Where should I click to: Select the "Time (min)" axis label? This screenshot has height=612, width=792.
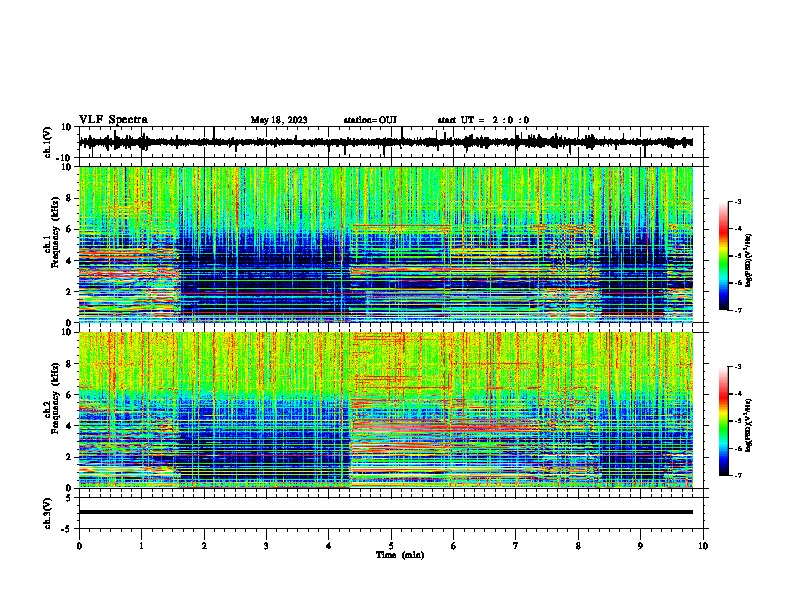click(400, 555)
